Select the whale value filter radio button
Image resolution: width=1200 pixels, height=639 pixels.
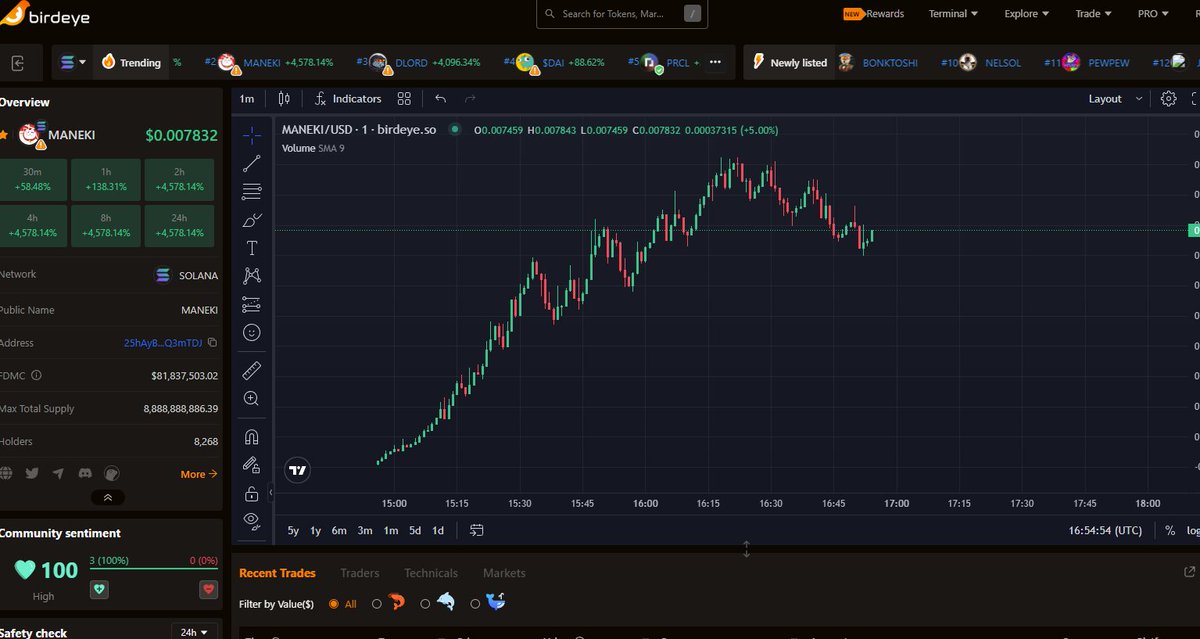click(x=474, y=604)
